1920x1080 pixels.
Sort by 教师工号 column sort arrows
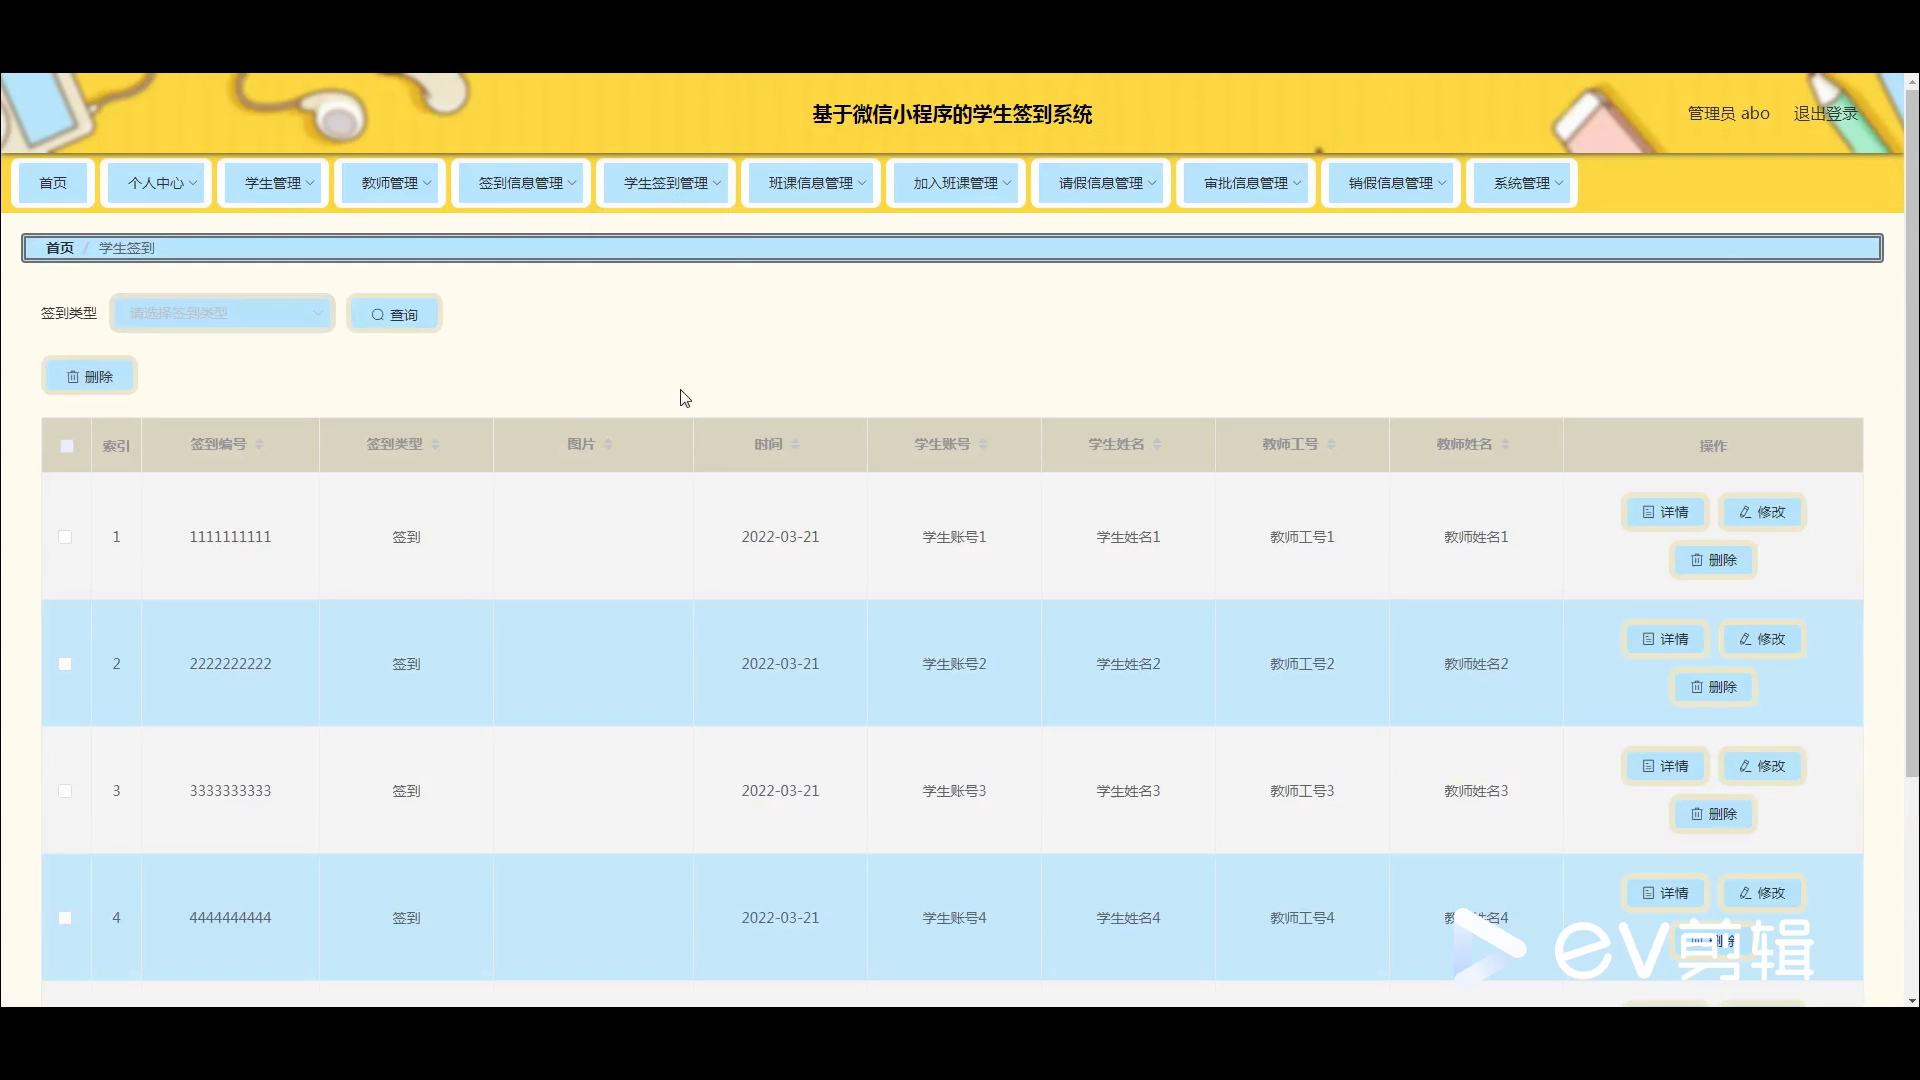pos(1331,444)
